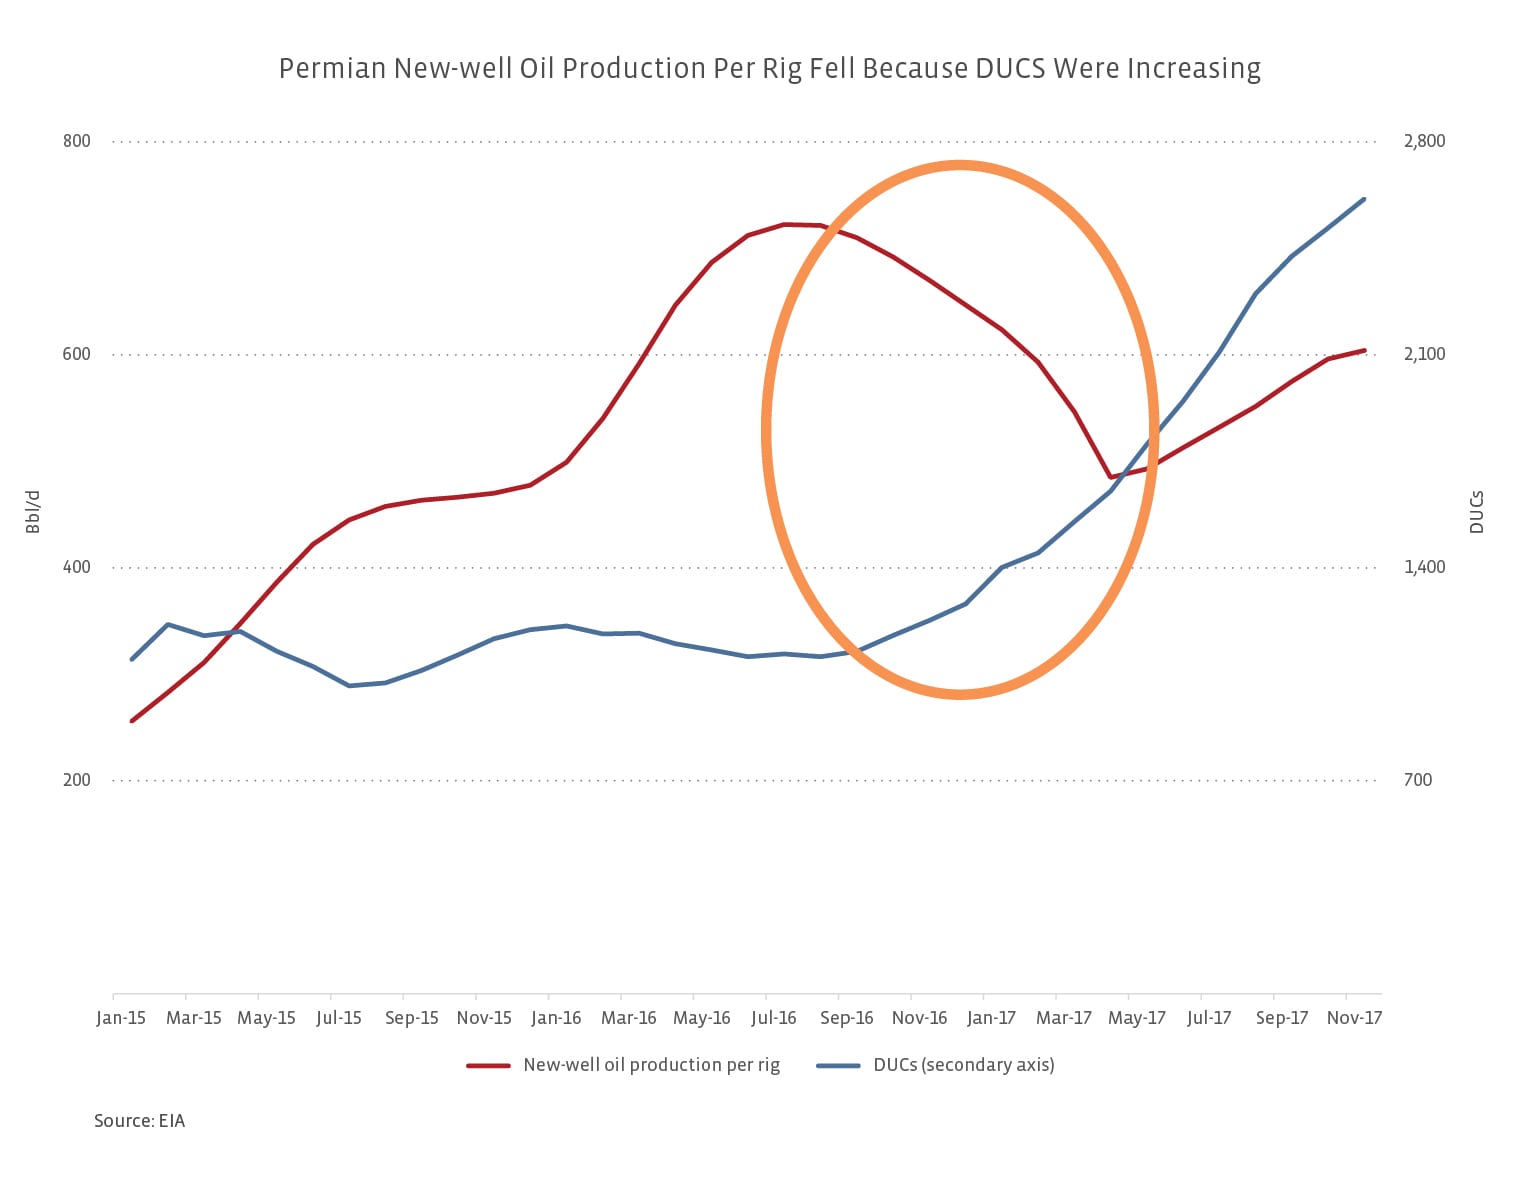Click the 'Bbl/d' left axis title
The width and height of the screenshot is (1524, 1187).
33,511
